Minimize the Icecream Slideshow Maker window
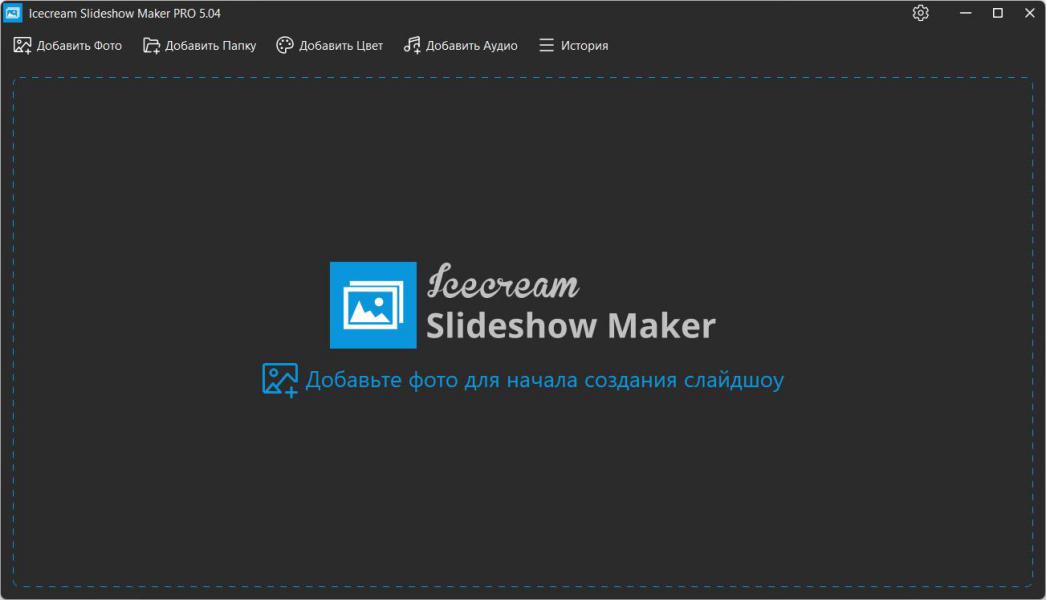 point(965,13)
